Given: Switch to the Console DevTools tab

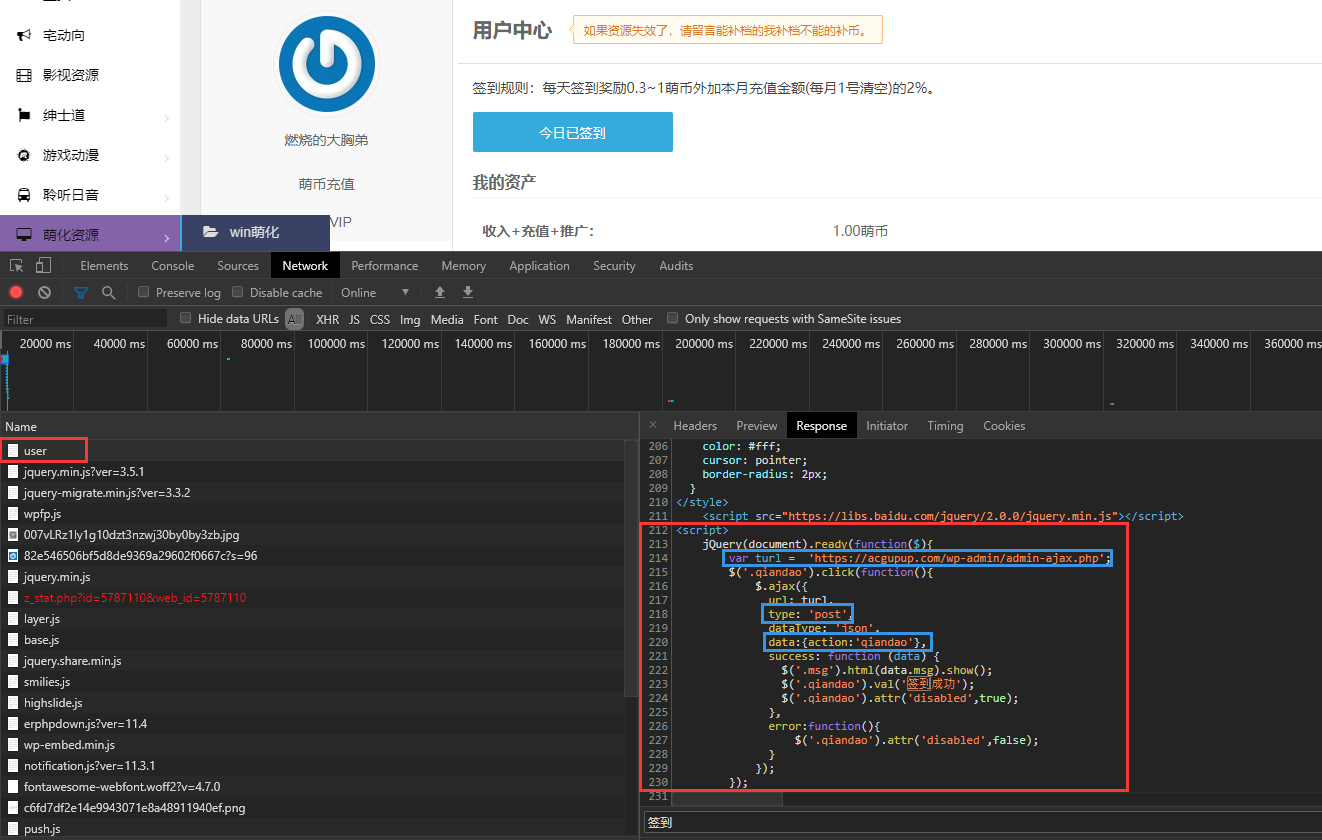Looking at the screenshot, I should (x=173, y=265).
